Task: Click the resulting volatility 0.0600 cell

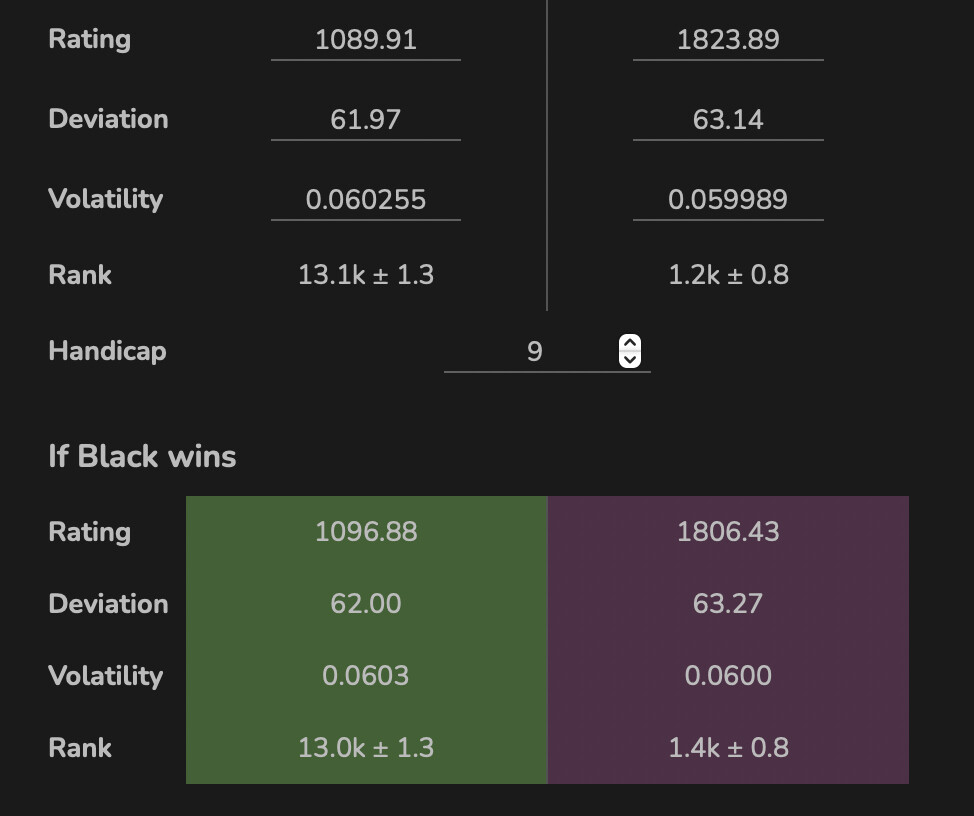Action: [728, 676]
